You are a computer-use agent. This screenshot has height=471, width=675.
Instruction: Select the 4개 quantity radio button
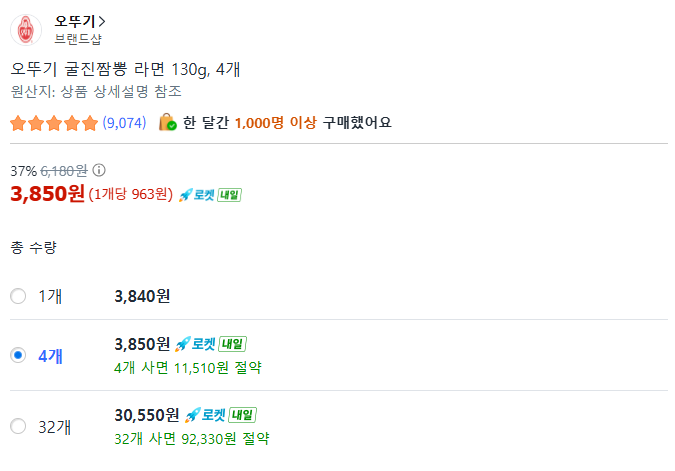pyautogui.click(x=18, y=355)
